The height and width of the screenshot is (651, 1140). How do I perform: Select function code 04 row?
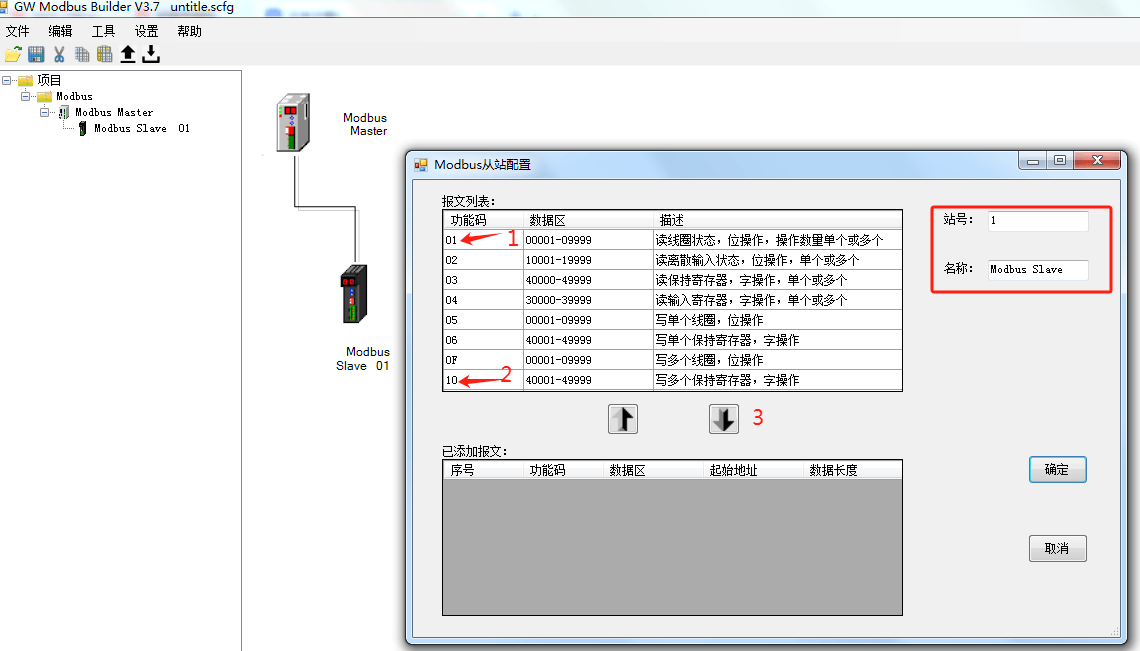point(673,300)
